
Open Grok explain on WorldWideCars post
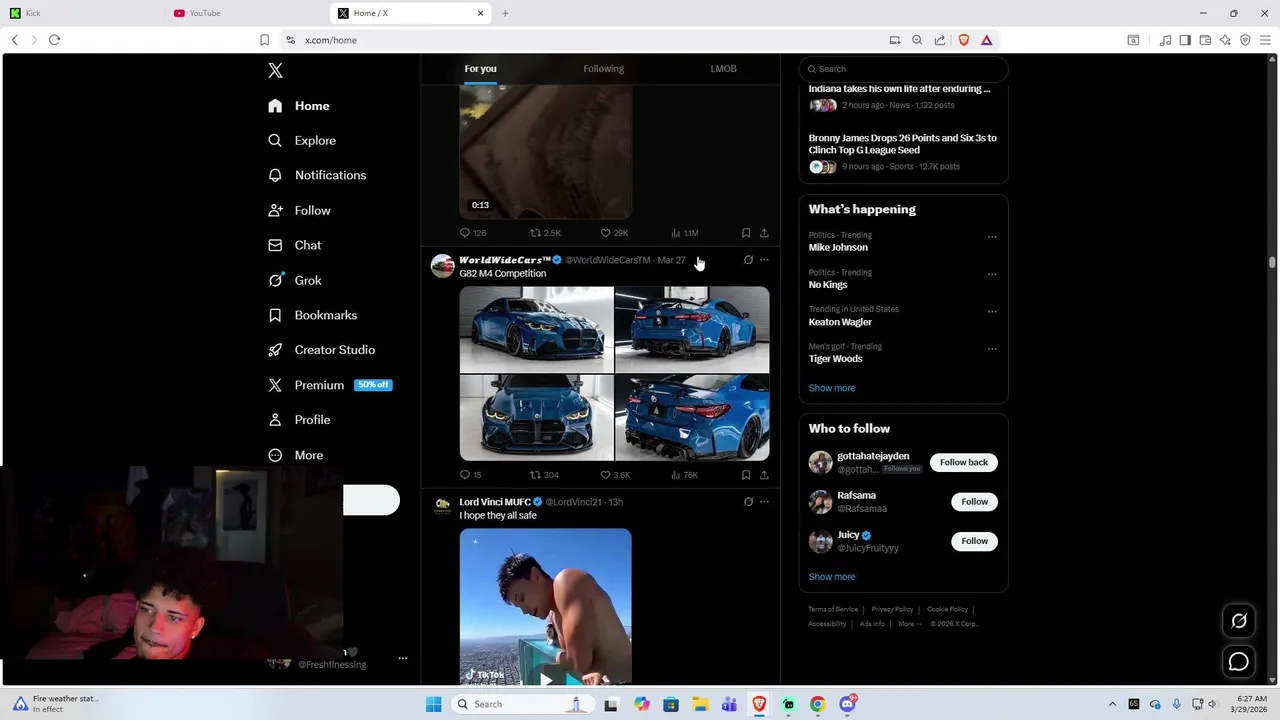(x=748, y=260)
